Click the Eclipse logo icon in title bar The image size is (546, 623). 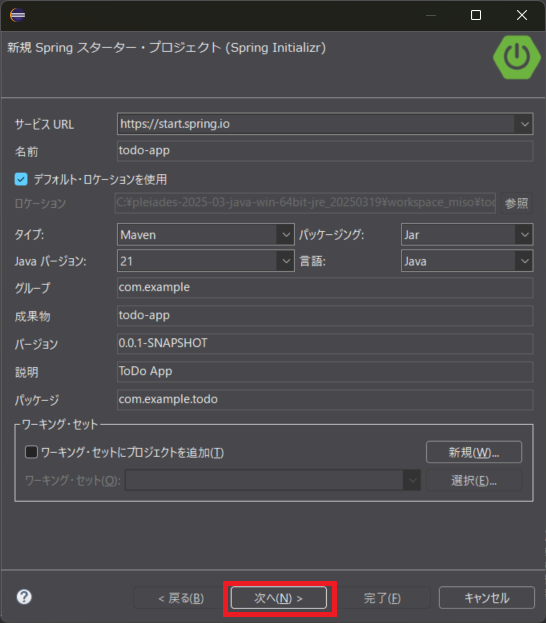point(17,15)
